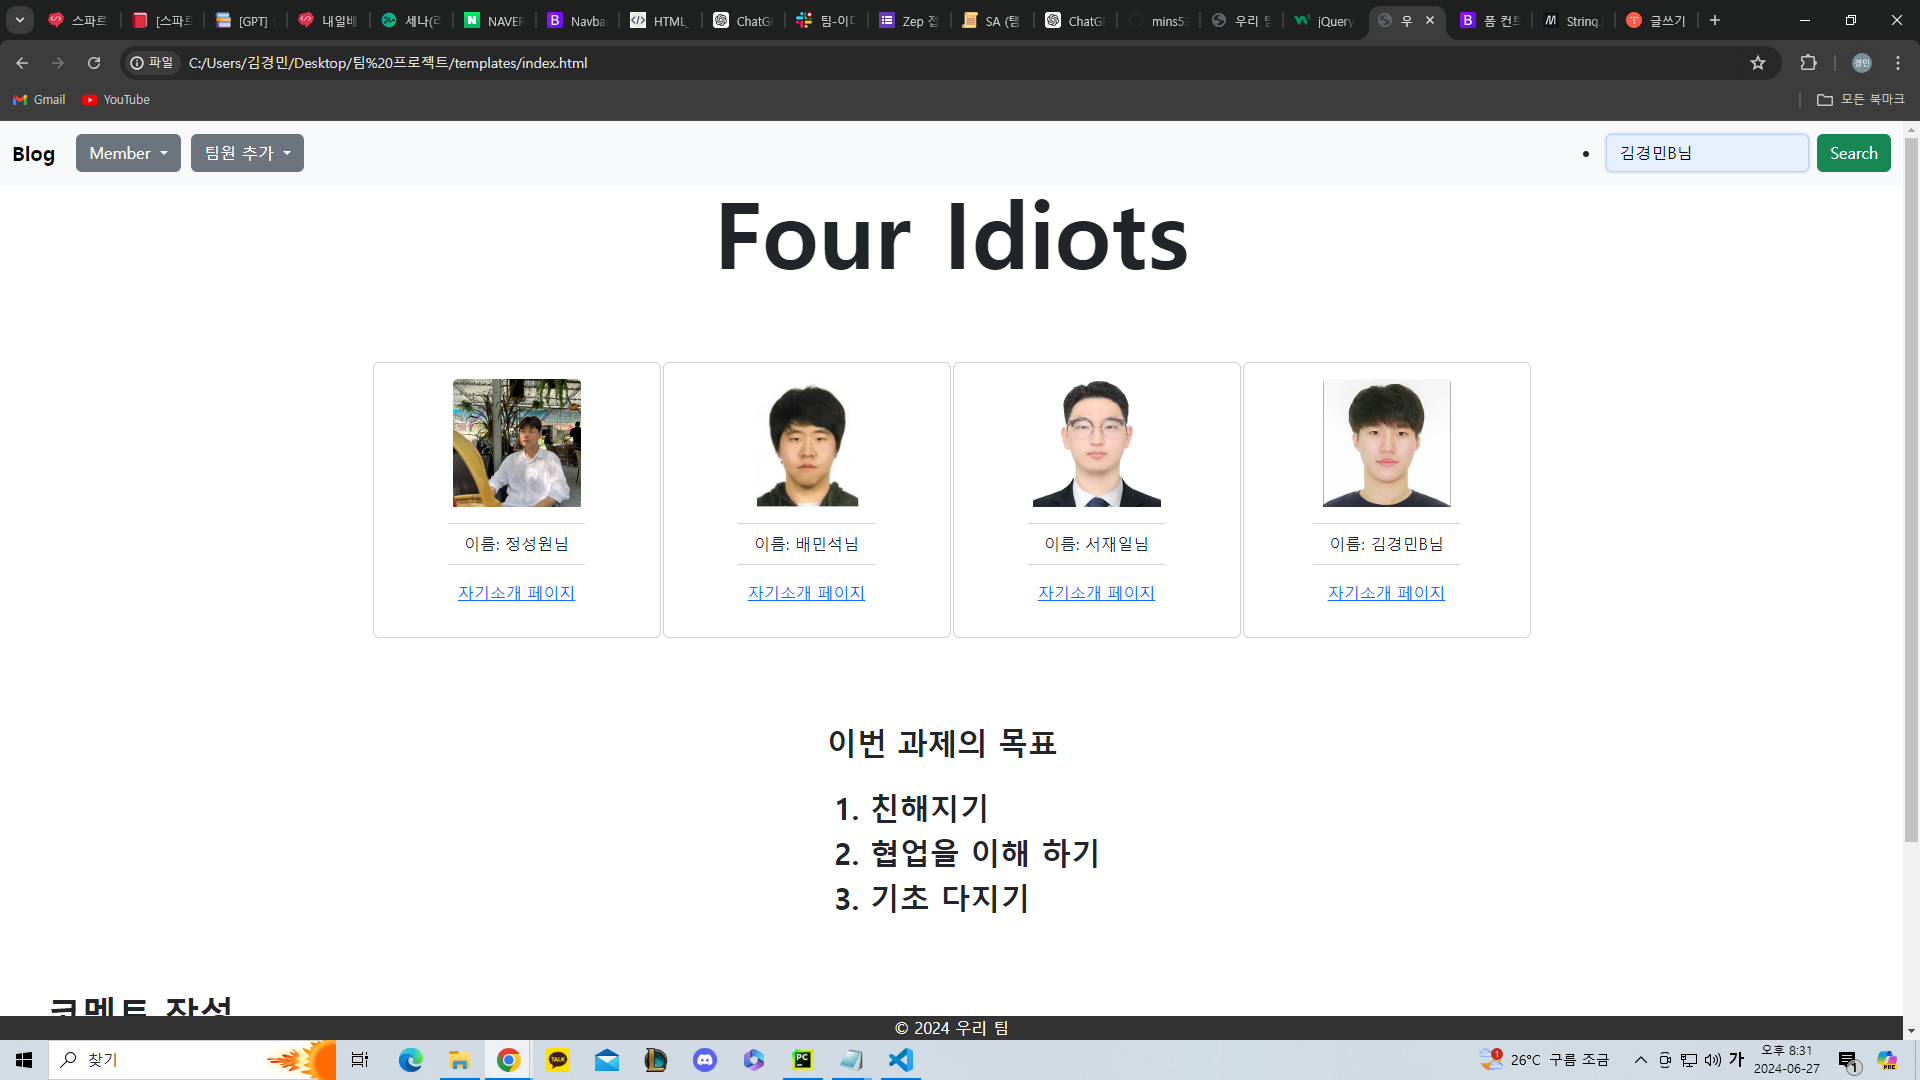Open Chrome's three-dot menu
Image resolution: width=1920 pixels, height=1080 pixels.
point(1898,63)
